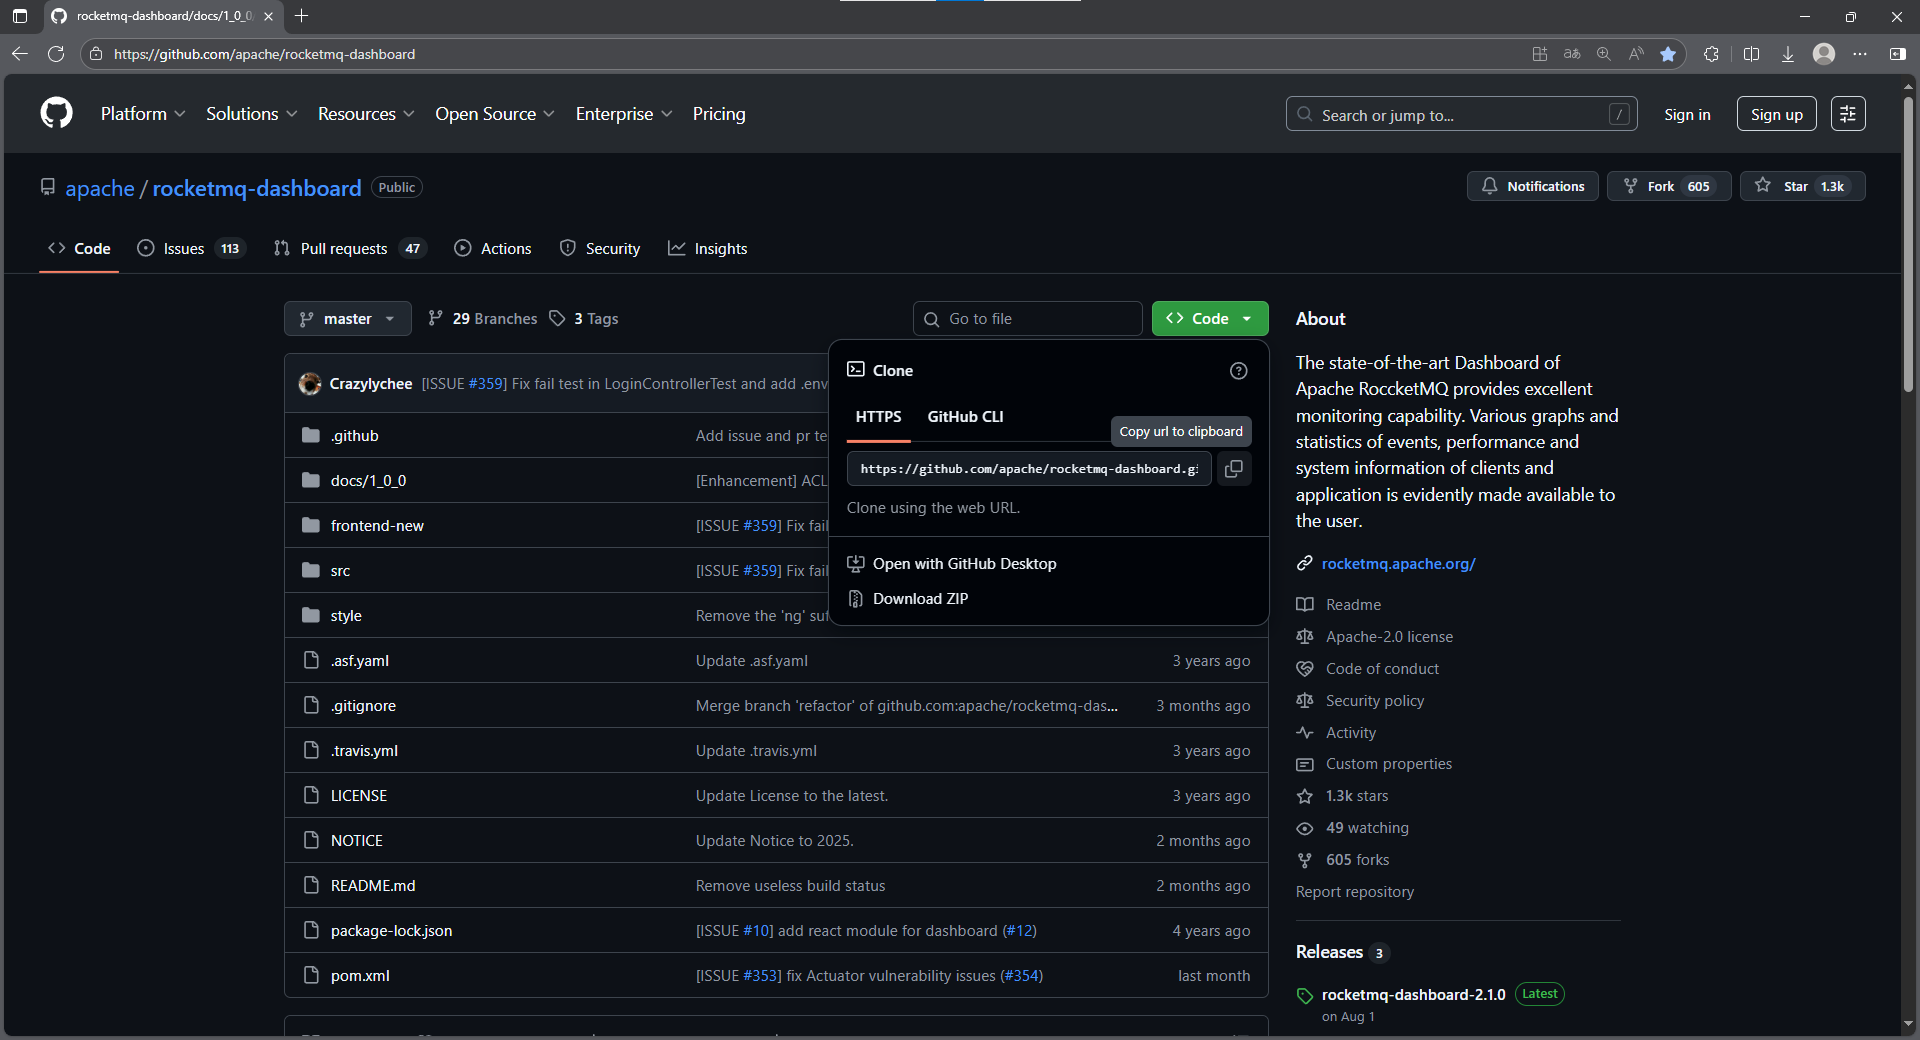Visit the rocketmq.apache.org link
Image resolution: width=1920 pixels, height=1040 pixels.
[1398, 563]
